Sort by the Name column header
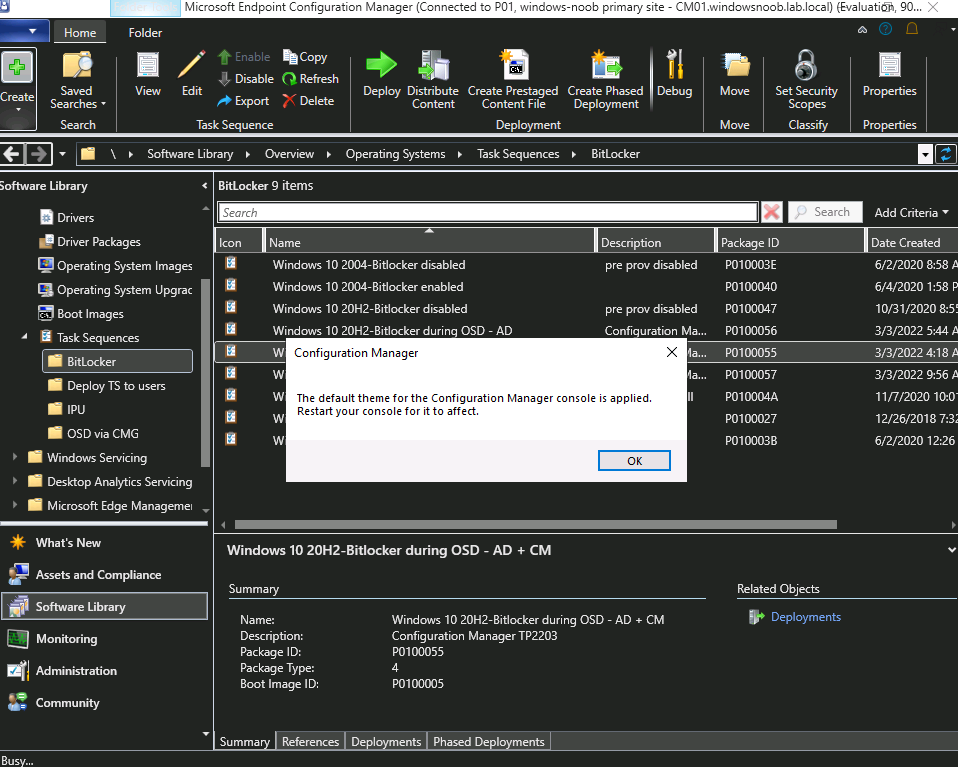958x767 pixels. (x=430, y=243)
